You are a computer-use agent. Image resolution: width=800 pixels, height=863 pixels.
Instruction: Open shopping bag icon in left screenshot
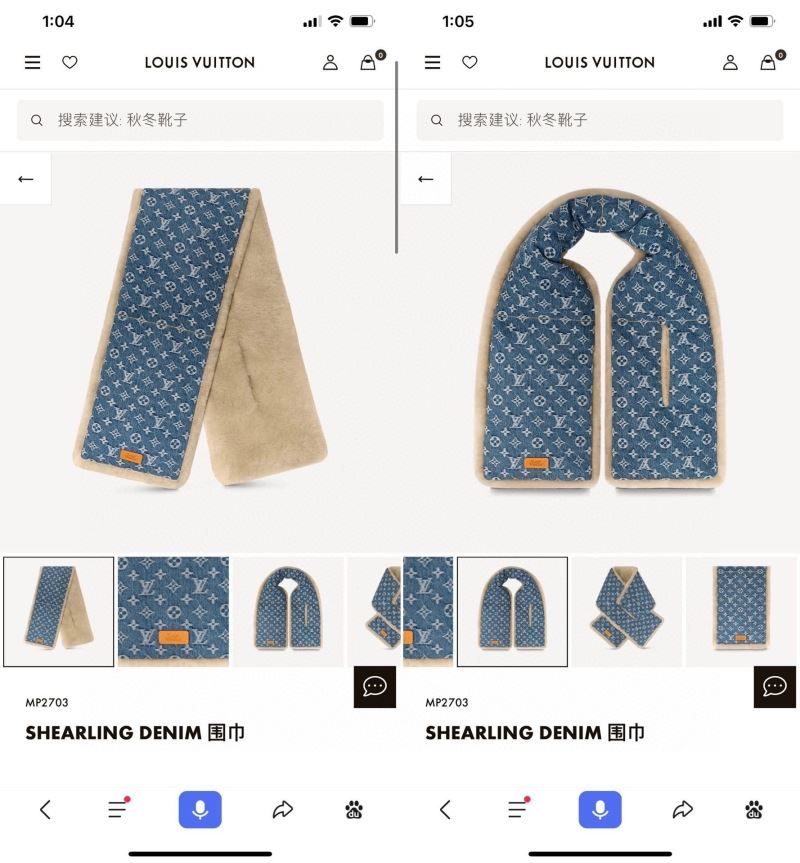[371, 61]
